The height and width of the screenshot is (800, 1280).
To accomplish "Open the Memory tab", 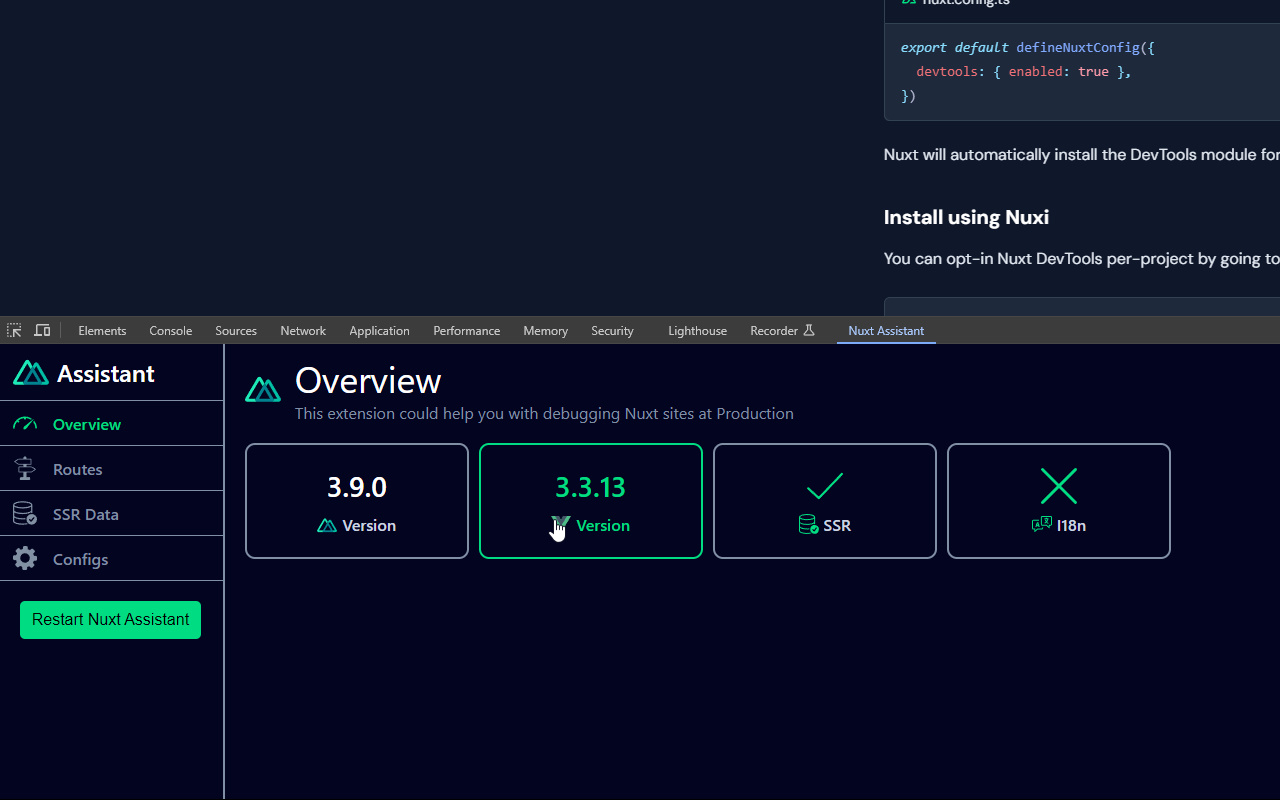I will (545, 331).
